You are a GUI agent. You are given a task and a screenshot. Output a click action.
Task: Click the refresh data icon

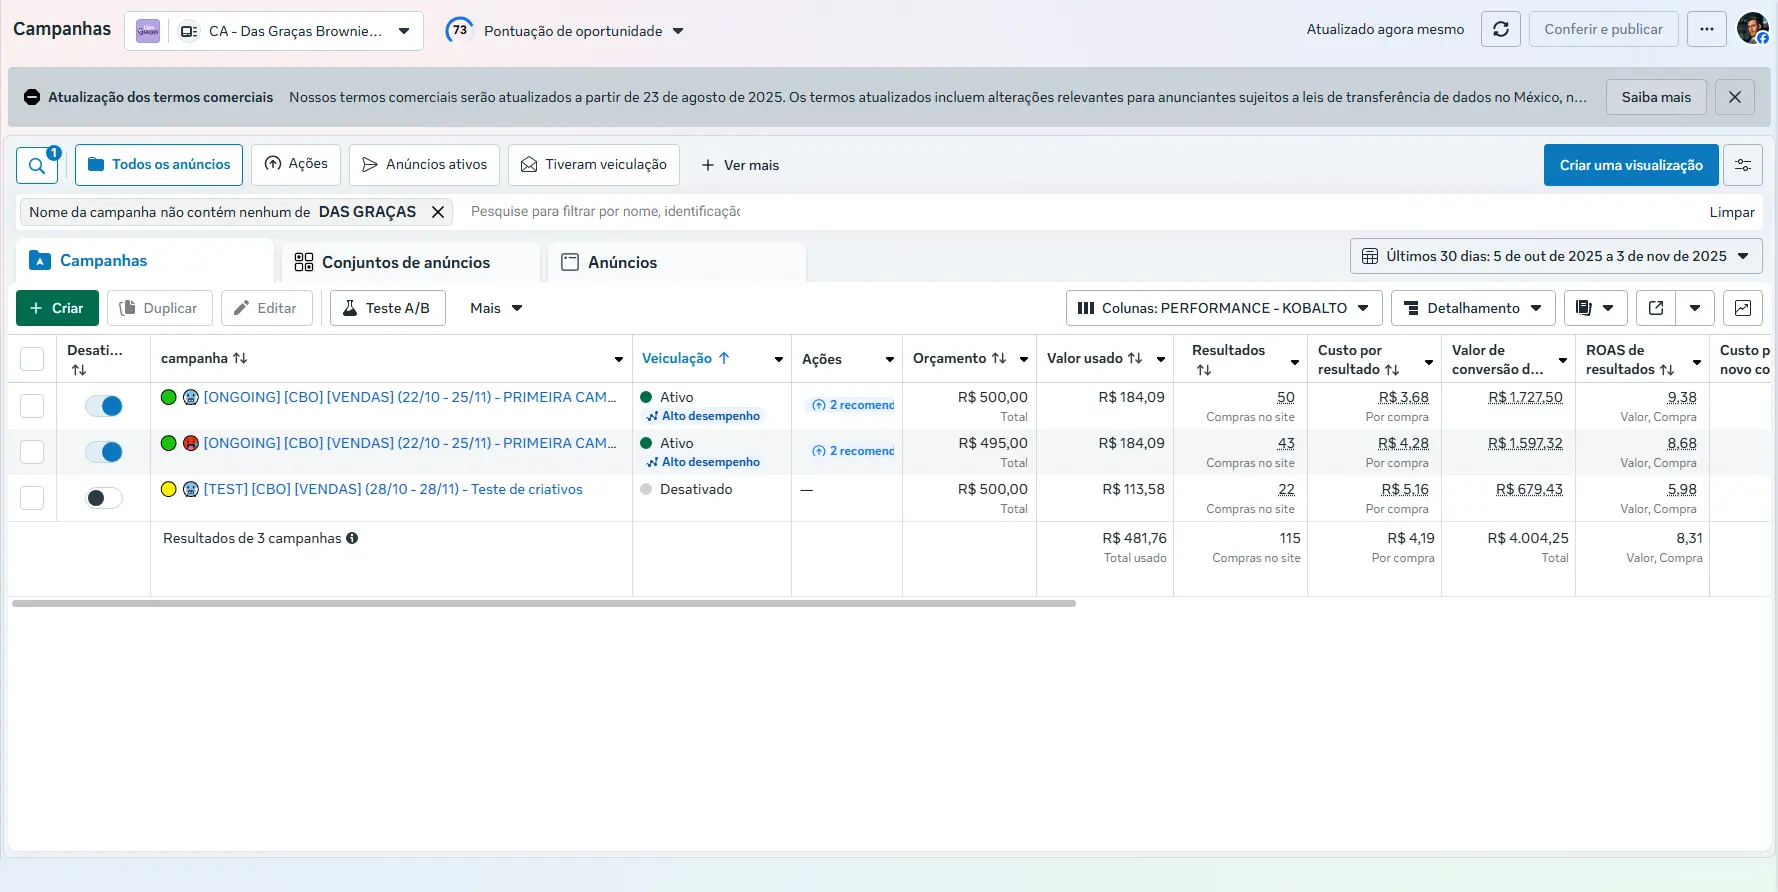coord(1500,30)
